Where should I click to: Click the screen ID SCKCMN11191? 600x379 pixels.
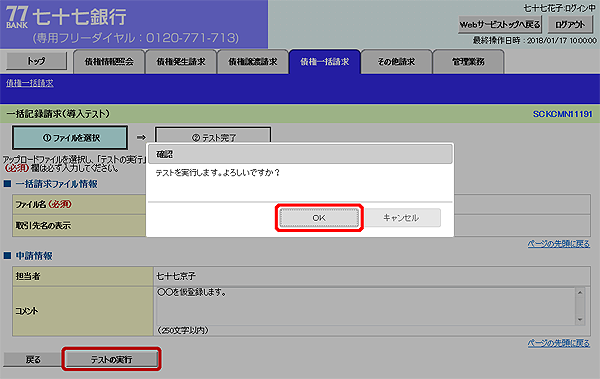coord(562,114)
